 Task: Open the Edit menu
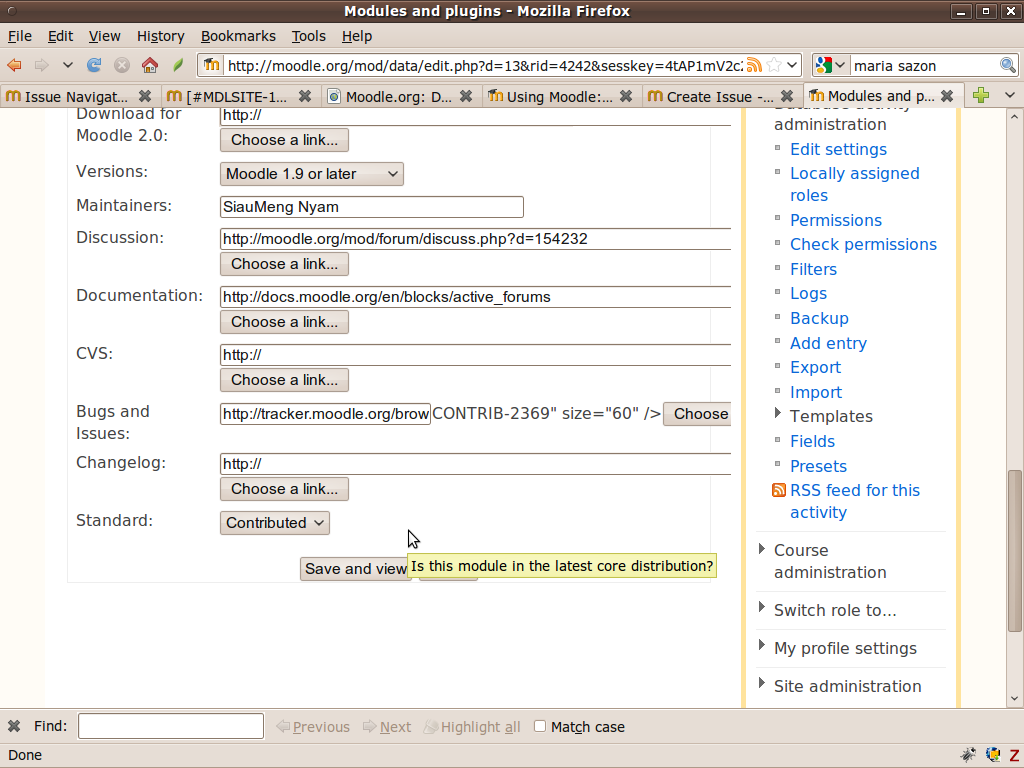pos(60,36)
